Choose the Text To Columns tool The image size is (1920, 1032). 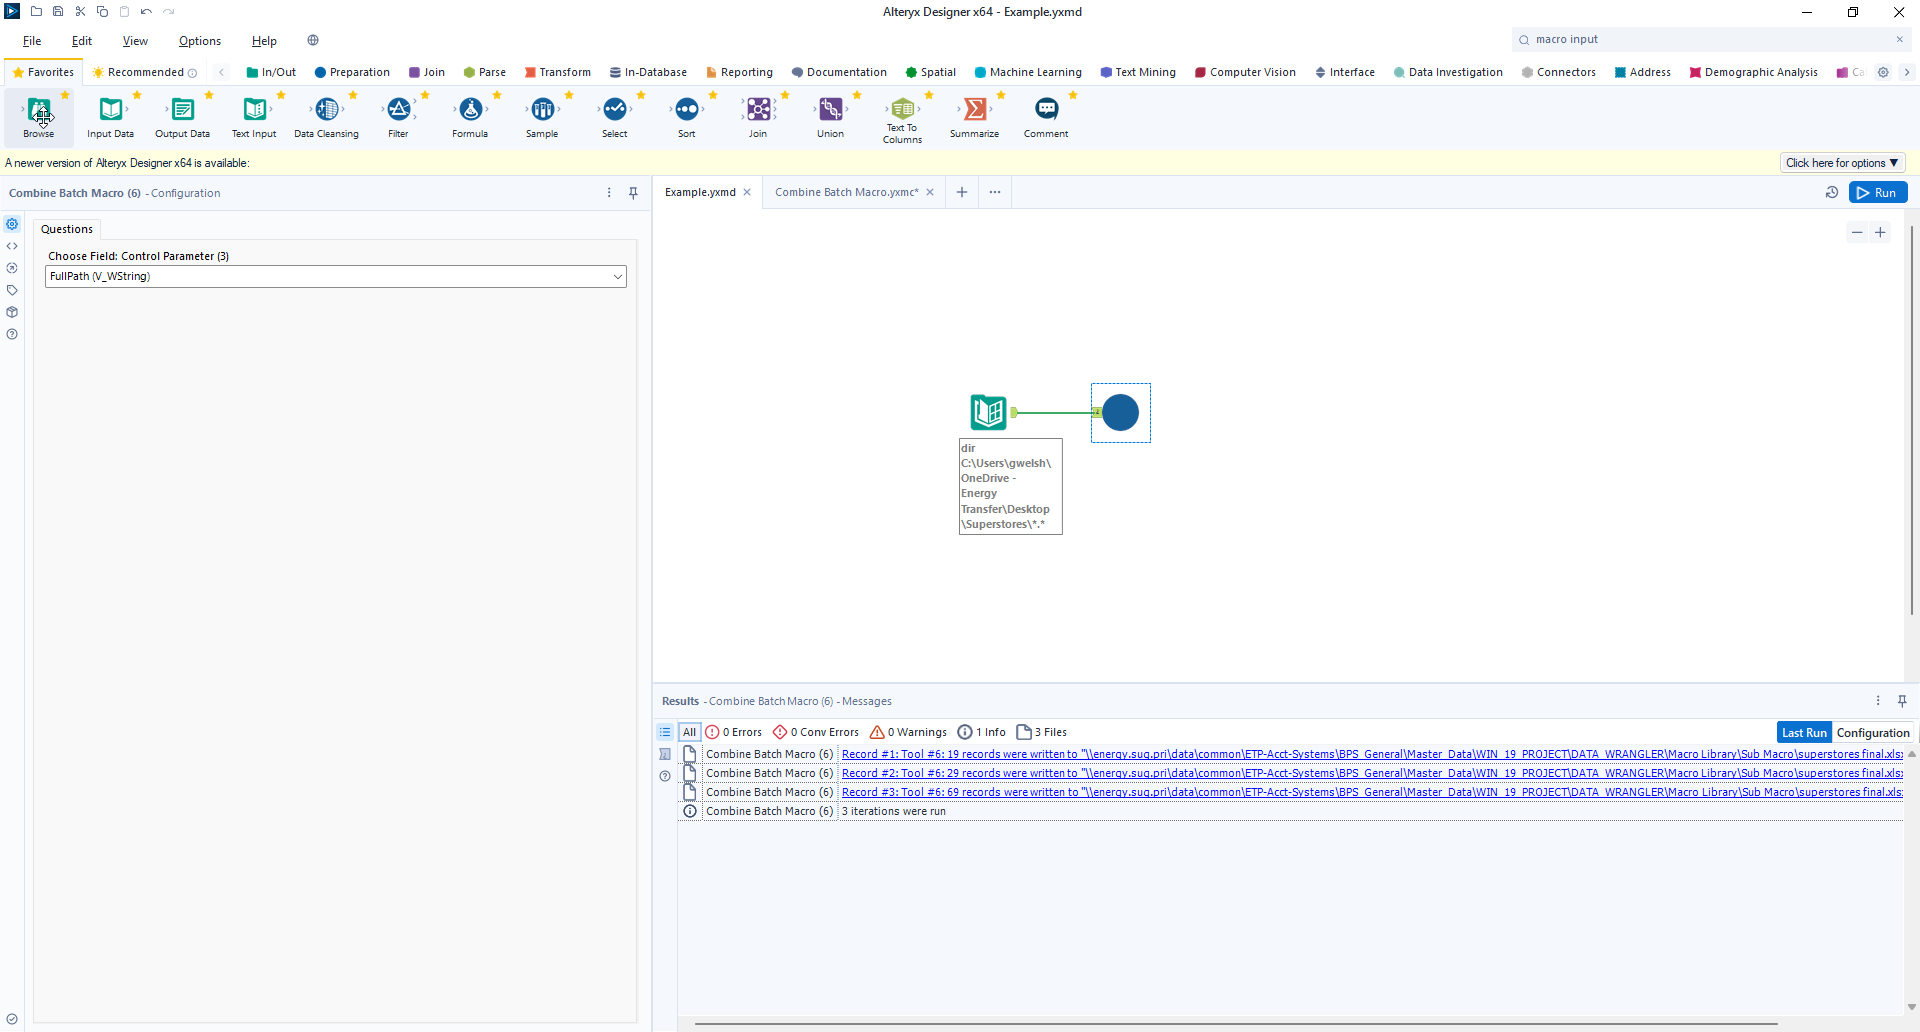coord(902,110)
